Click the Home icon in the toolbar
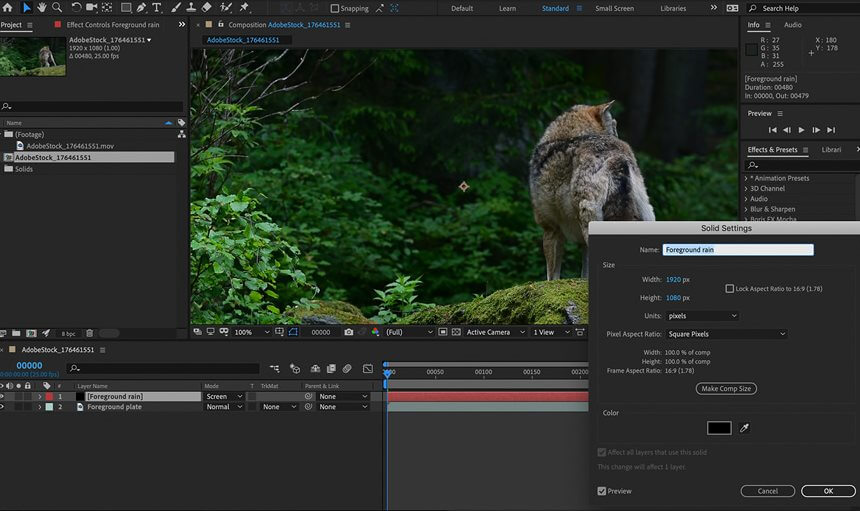 pyautogui.click(x=8, y=8)
